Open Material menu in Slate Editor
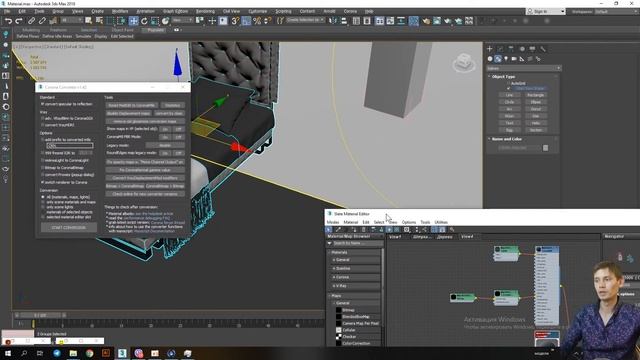The width and height of the screenshot is (640, 360). pos(351,222)
